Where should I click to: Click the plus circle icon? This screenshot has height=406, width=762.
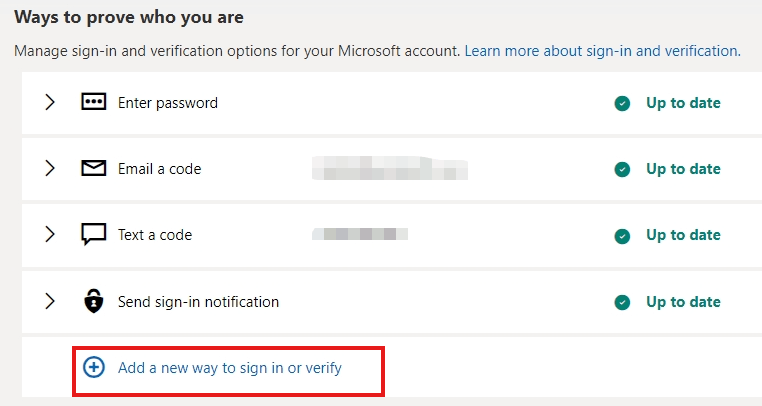coord(94,368)
